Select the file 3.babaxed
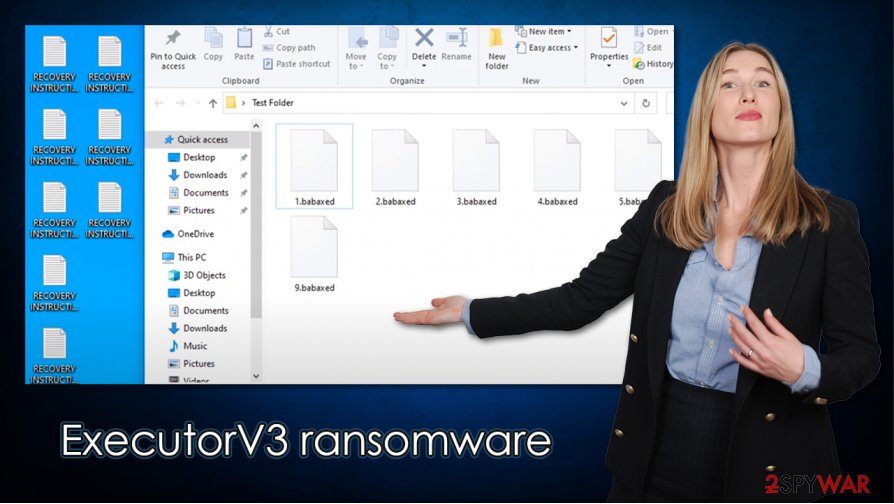This screenshot has height=504, width=894. click(476, 166)
